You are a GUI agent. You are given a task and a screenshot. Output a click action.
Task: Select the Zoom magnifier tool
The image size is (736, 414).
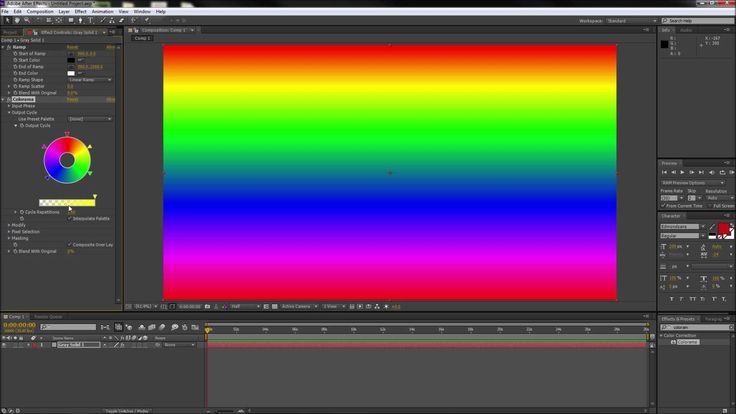pyautogui.click(x=27, y=21)
